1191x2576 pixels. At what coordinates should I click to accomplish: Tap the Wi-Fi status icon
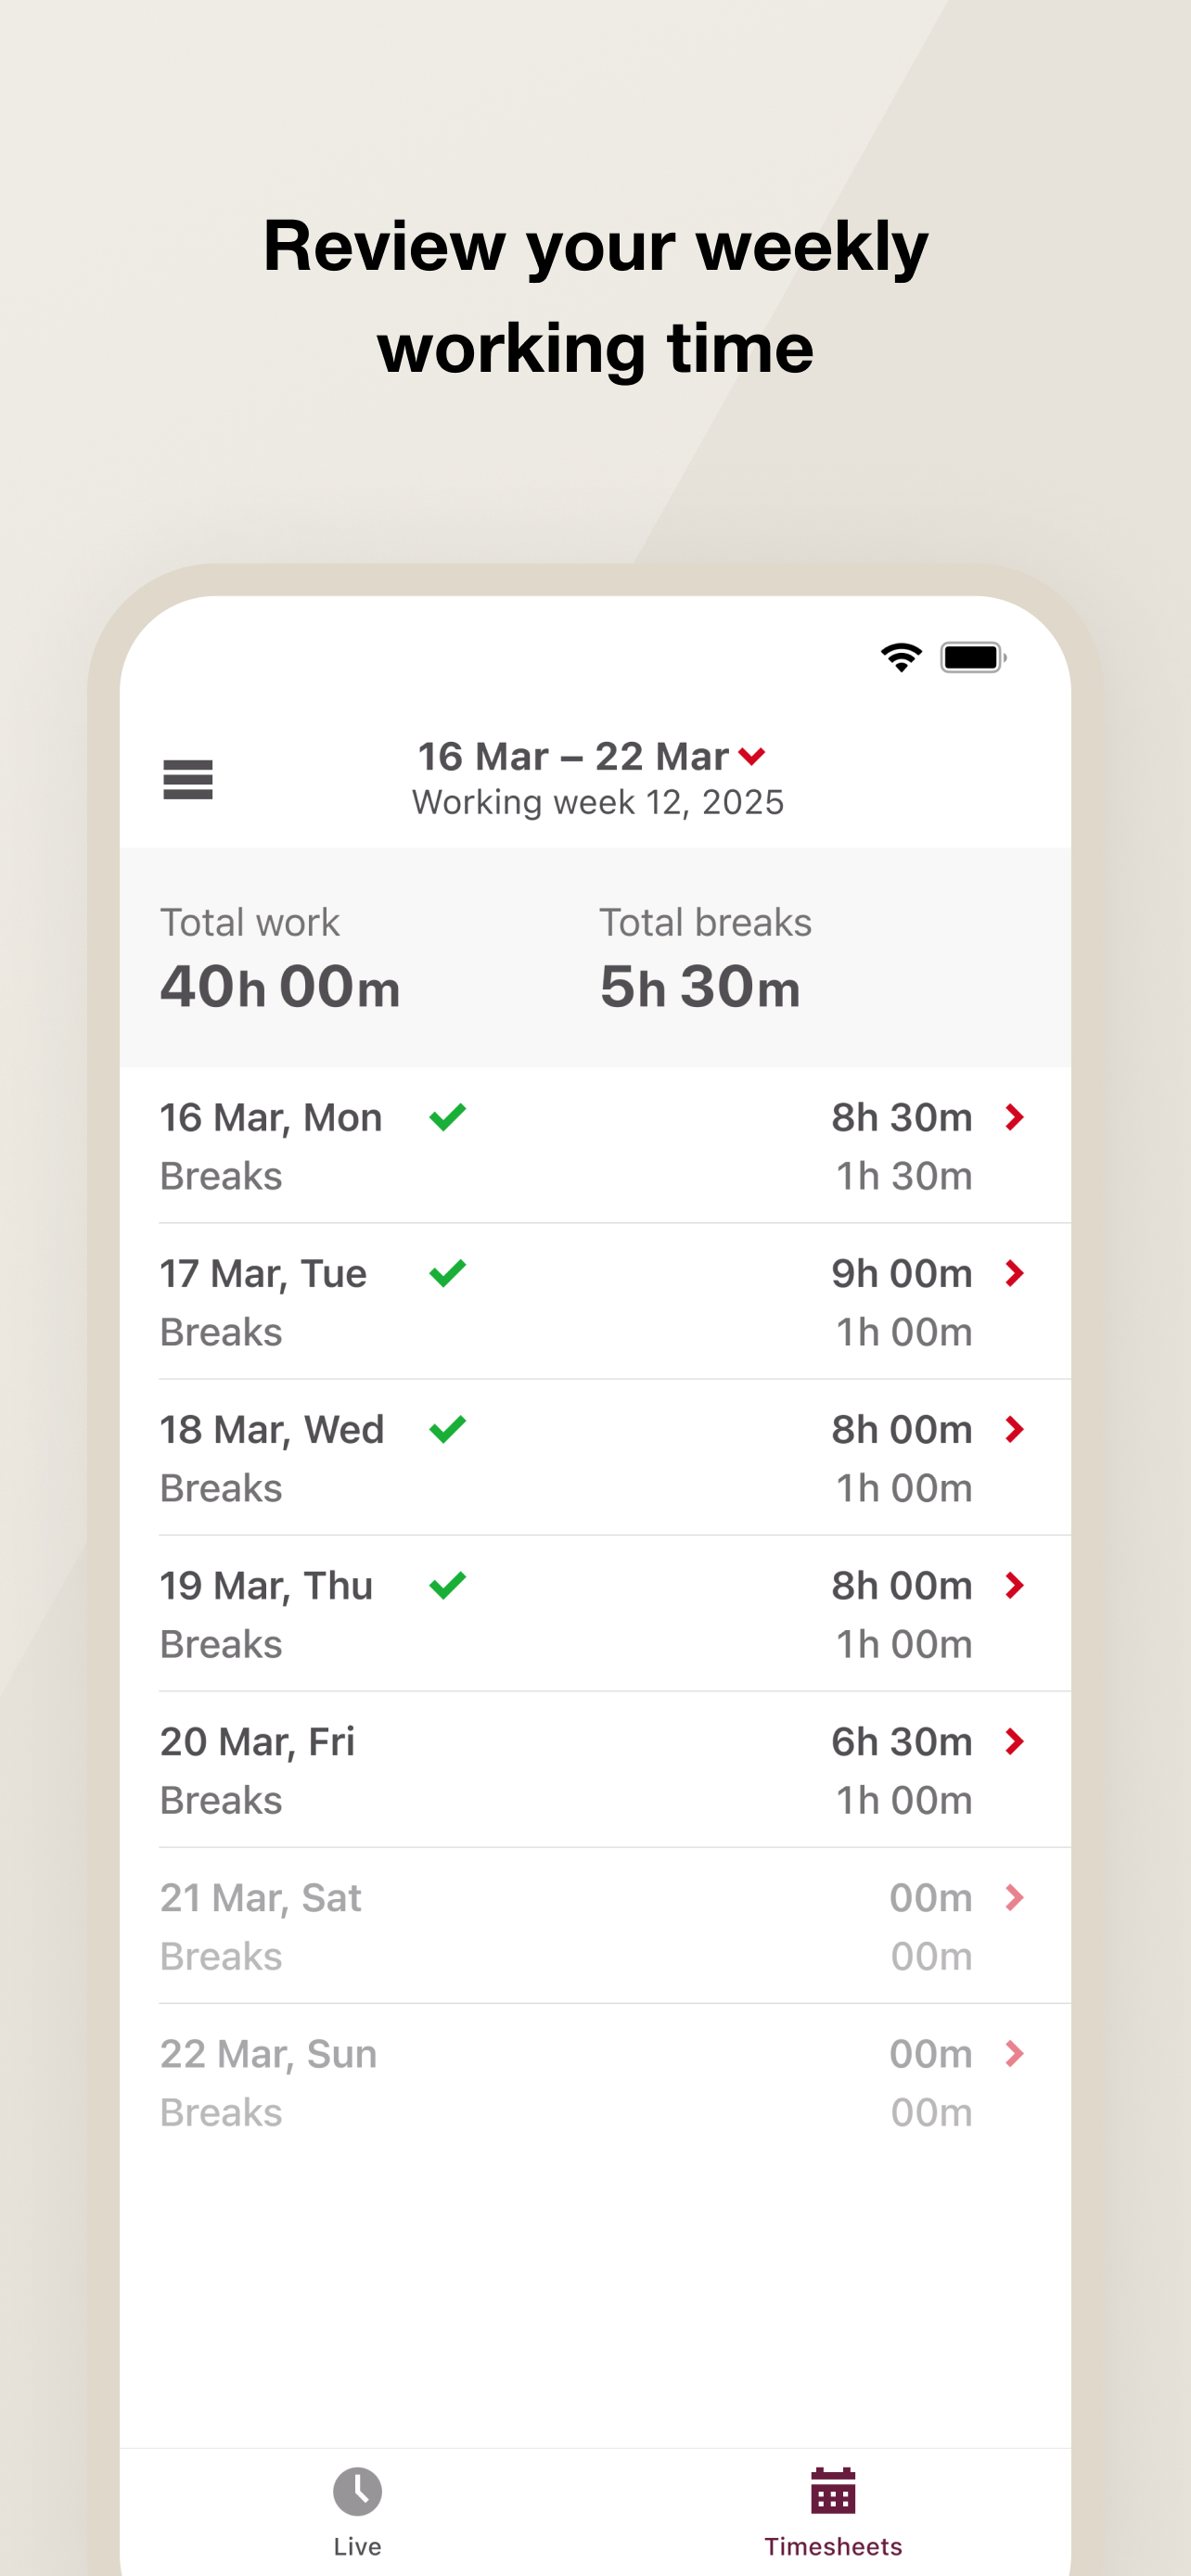pos(901,657)
